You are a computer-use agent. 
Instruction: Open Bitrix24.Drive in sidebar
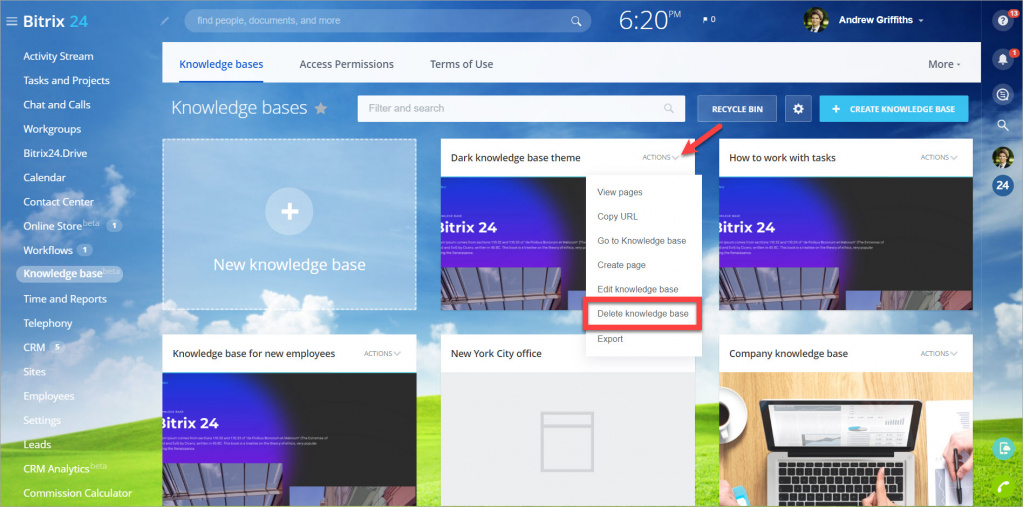point(55,153)
